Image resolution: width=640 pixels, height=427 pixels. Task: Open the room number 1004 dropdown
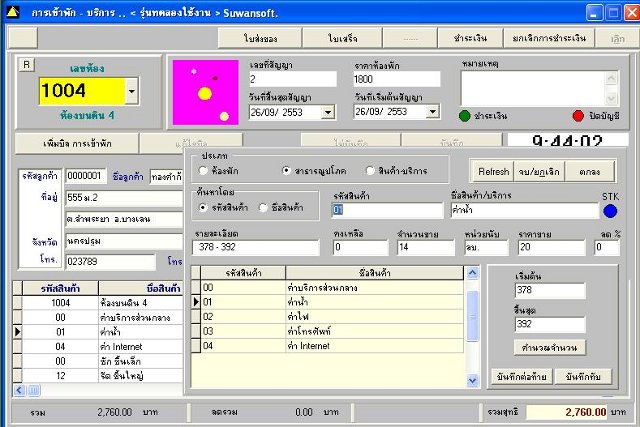(131, 91)
